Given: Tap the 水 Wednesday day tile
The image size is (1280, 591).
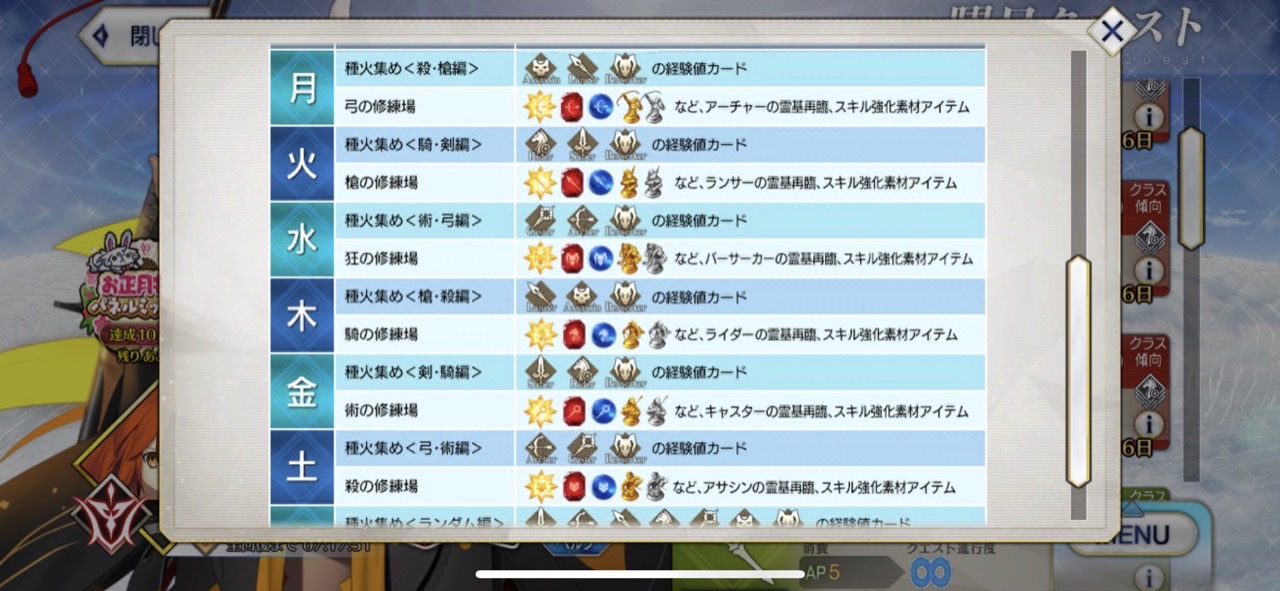Looking at the screenshot, I should click(x=301, y=240).
